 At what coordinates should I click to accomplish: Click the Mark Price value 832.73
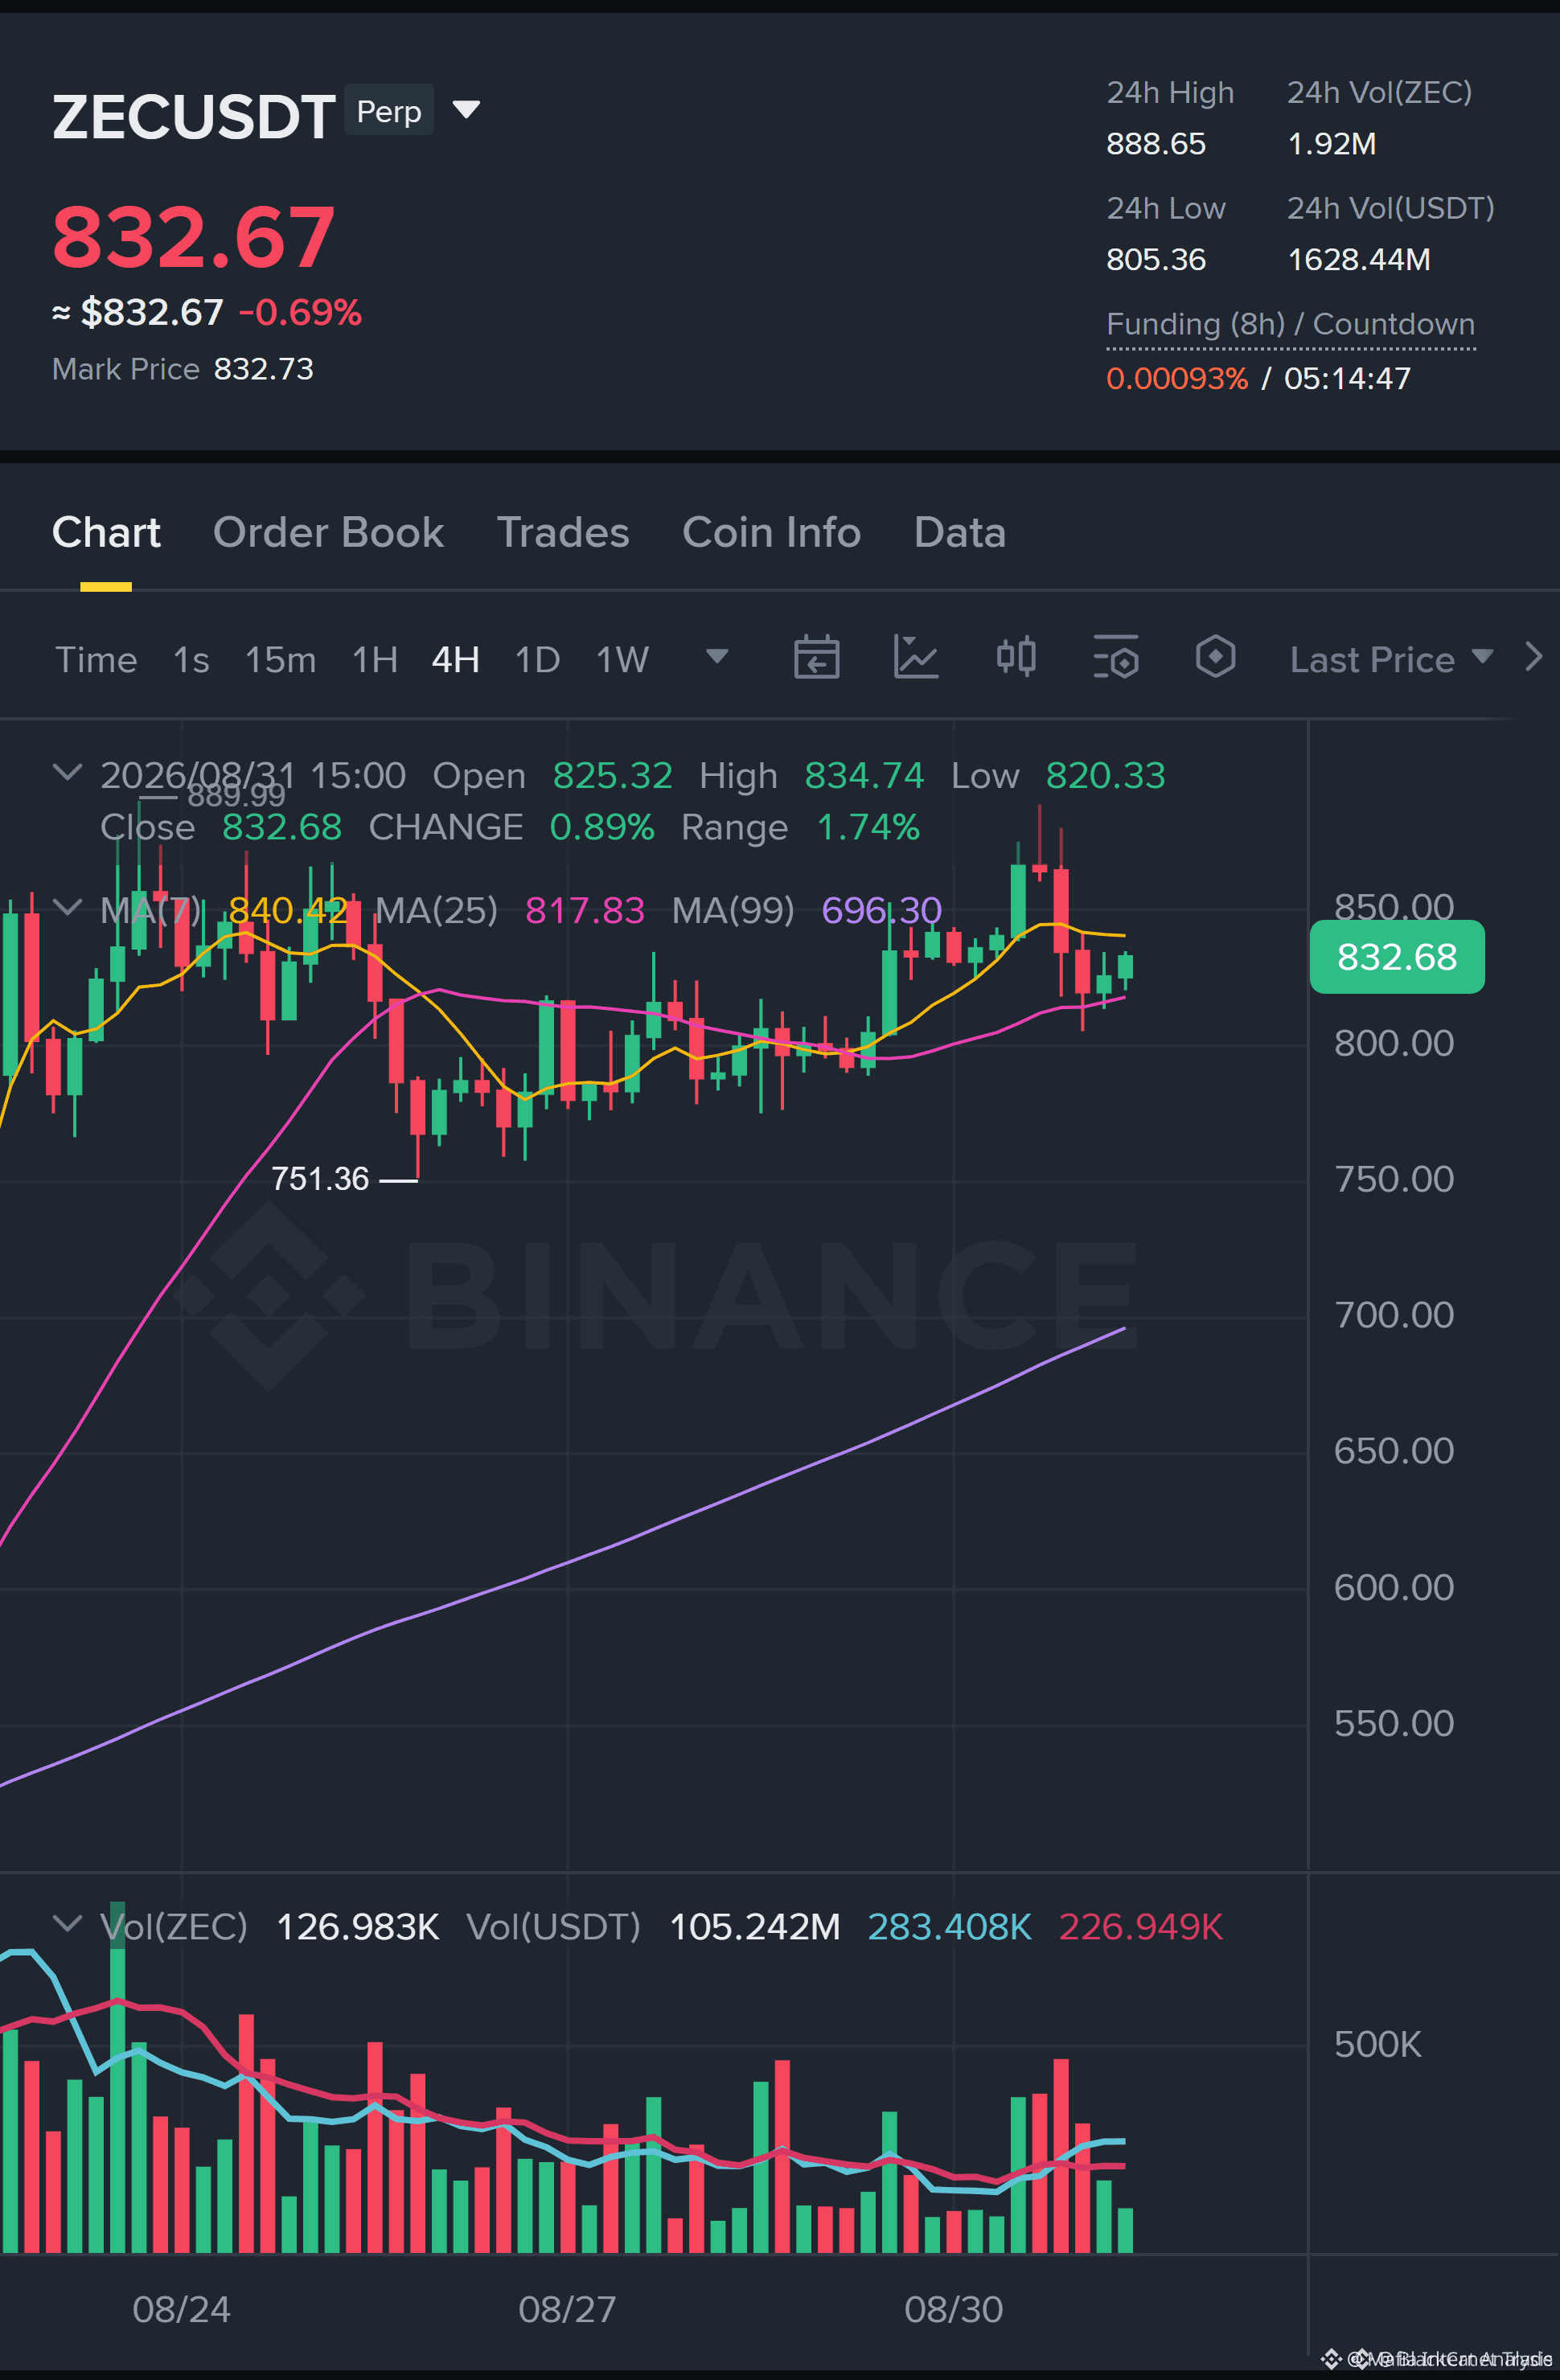(264, 369)
